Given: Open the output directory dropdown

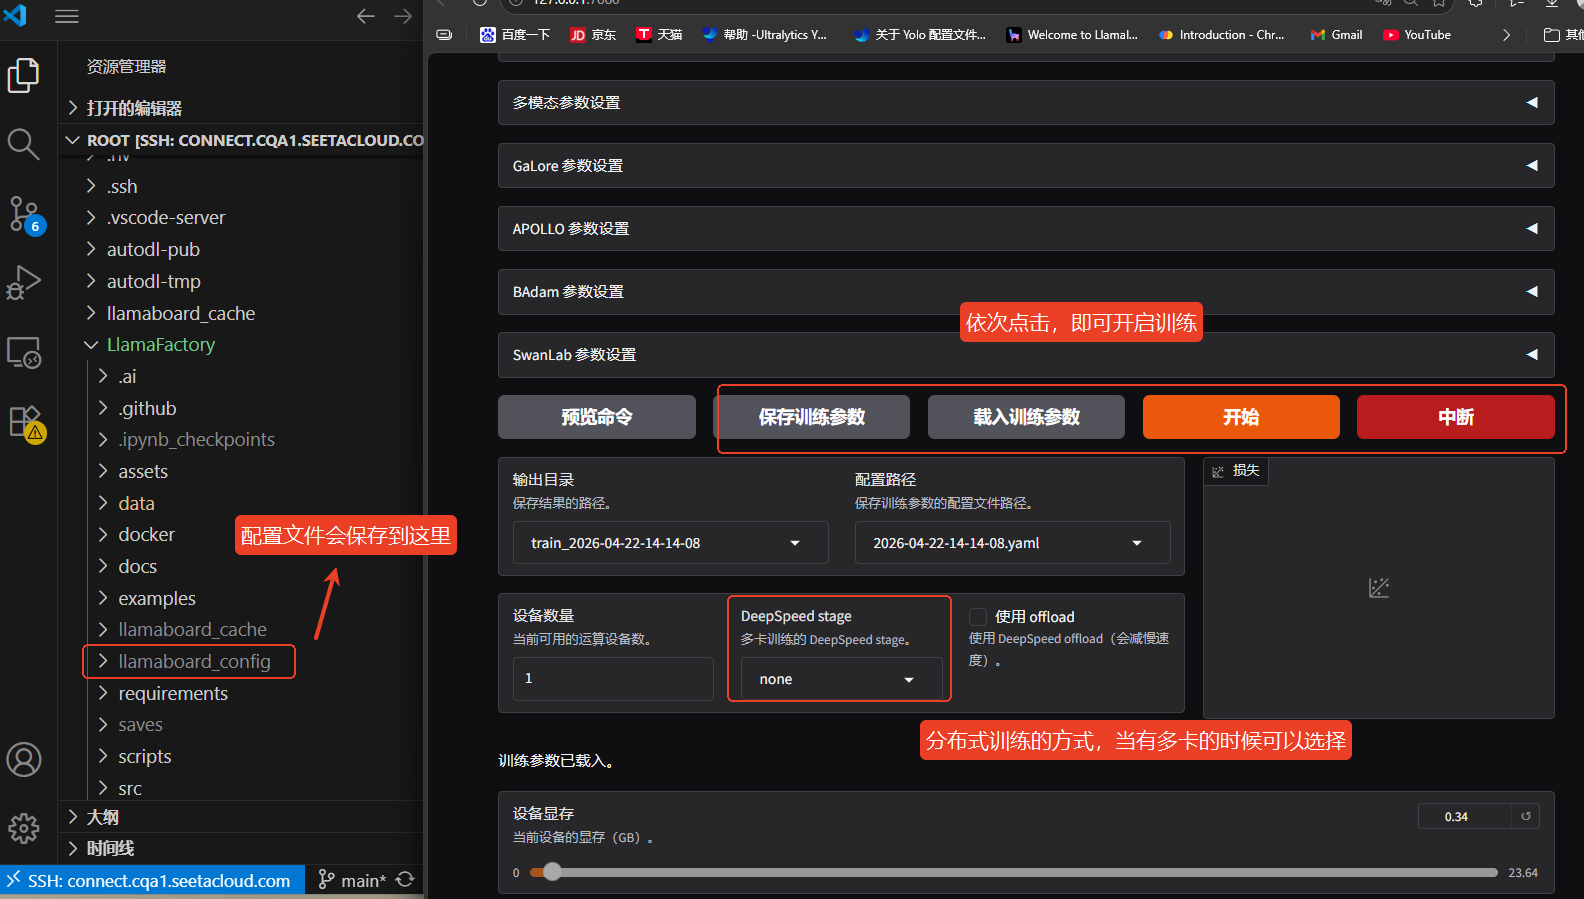Looking at the screenshot, I should [x=670, y=543].
